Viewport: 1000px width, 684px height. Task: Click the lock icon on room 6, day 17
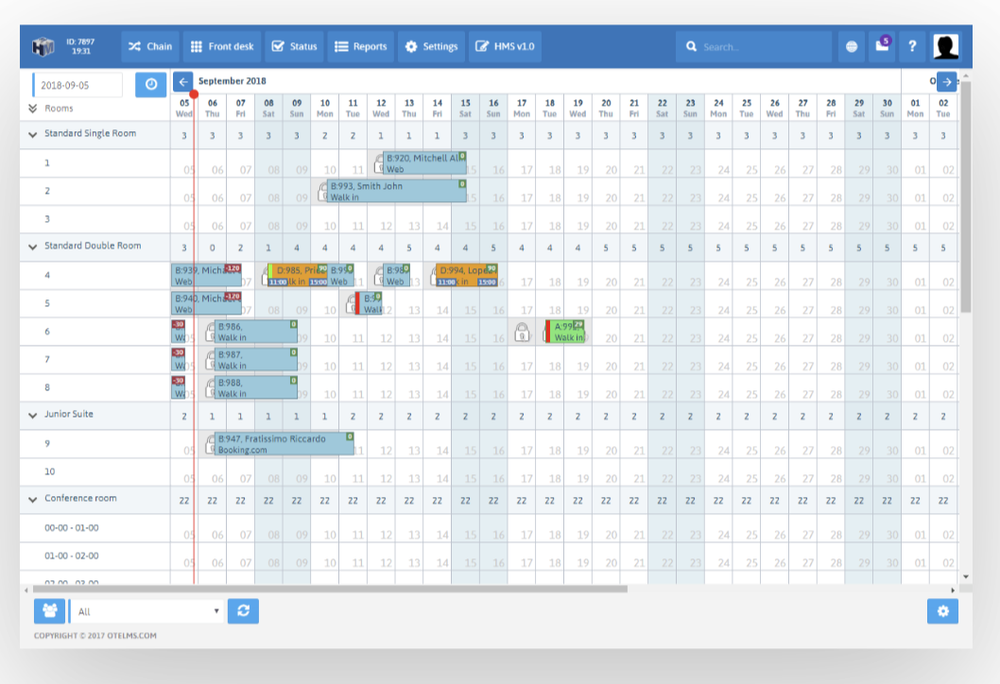coord(522,331)
